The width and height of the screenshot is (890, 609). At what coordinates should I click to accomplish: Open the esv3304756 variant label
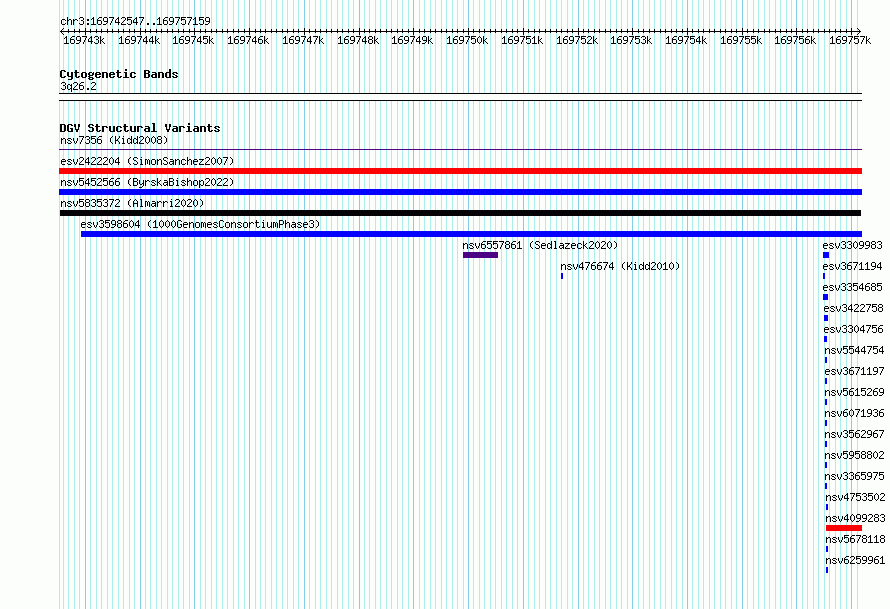(x=854, y=329)
